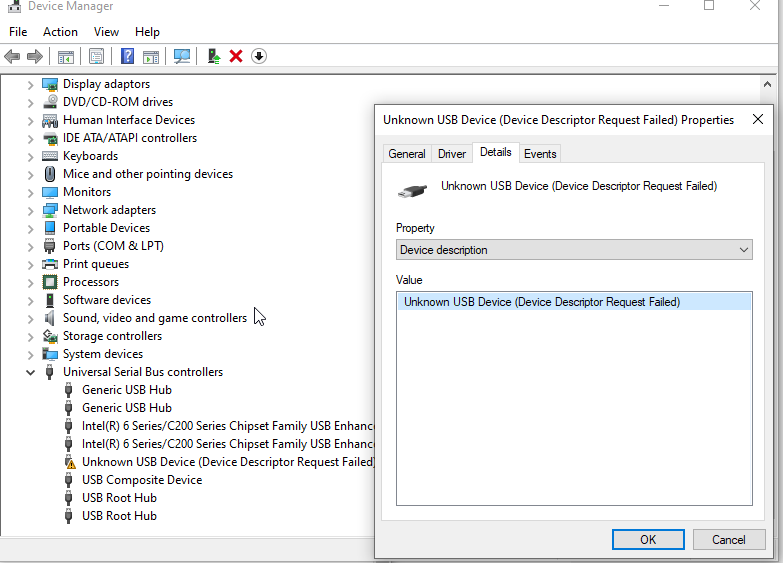Click the Forward arrow in toolbar
Viewport: 783px width, 563px height.
tap(34, 56)
